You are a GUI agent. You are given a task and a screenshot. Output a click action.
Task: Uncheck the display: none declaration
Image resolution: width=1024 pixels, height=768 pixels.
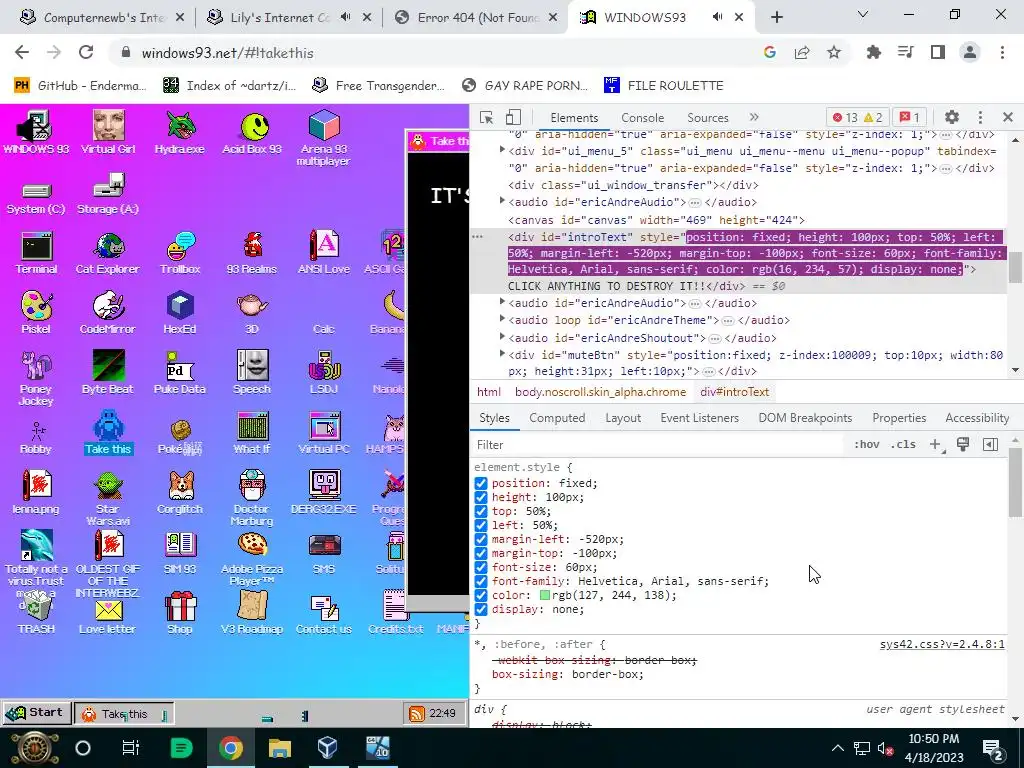(481, 609)
